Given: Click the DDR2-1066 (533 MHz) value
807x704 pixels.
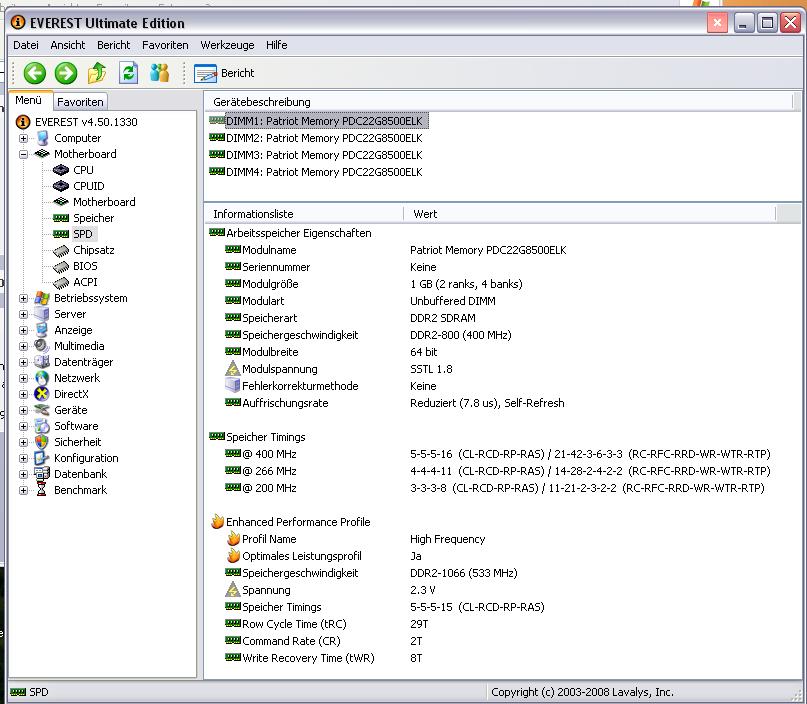Looking at the screenshot, I should [464, 573].
